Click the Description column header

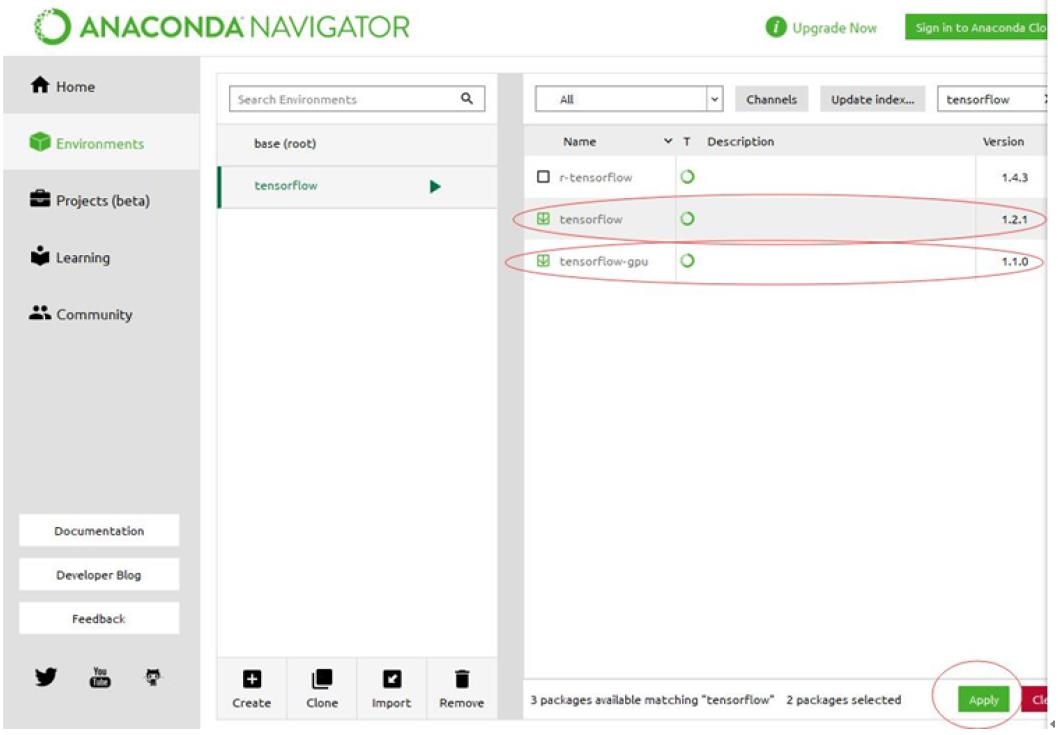click(740, 141)
